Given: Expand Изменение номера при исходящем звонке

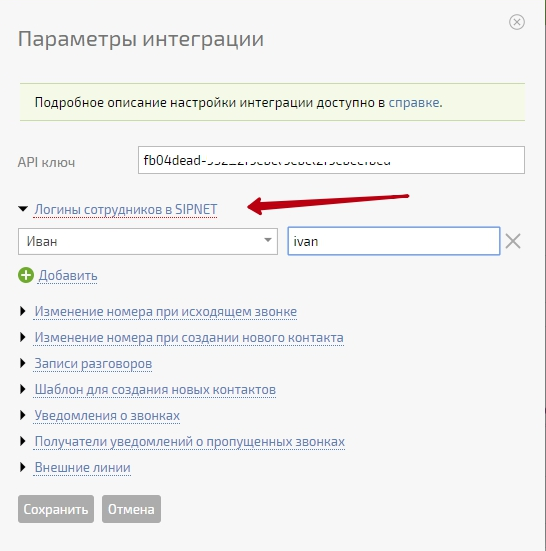Looking at the screenshot, I should point(165,312).
